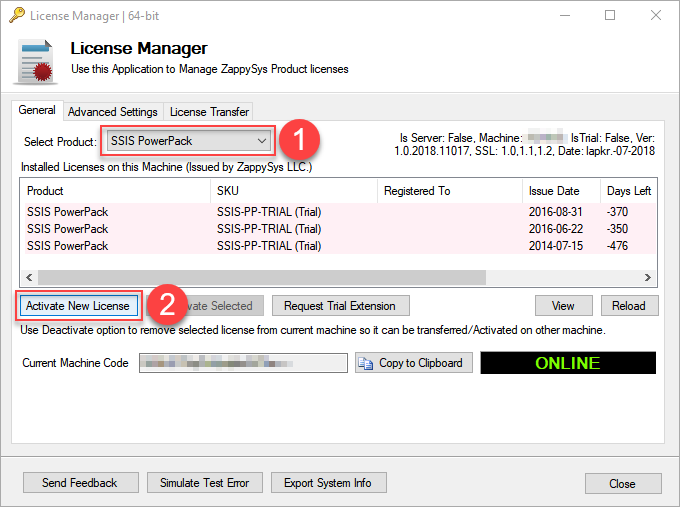
Task: Open the Select Product combo box
Action: click(x=188, y=141)
